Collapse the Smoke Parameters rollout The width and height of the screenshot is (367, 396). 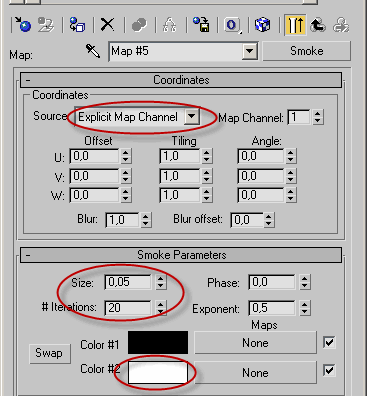(x=181, y=255)
